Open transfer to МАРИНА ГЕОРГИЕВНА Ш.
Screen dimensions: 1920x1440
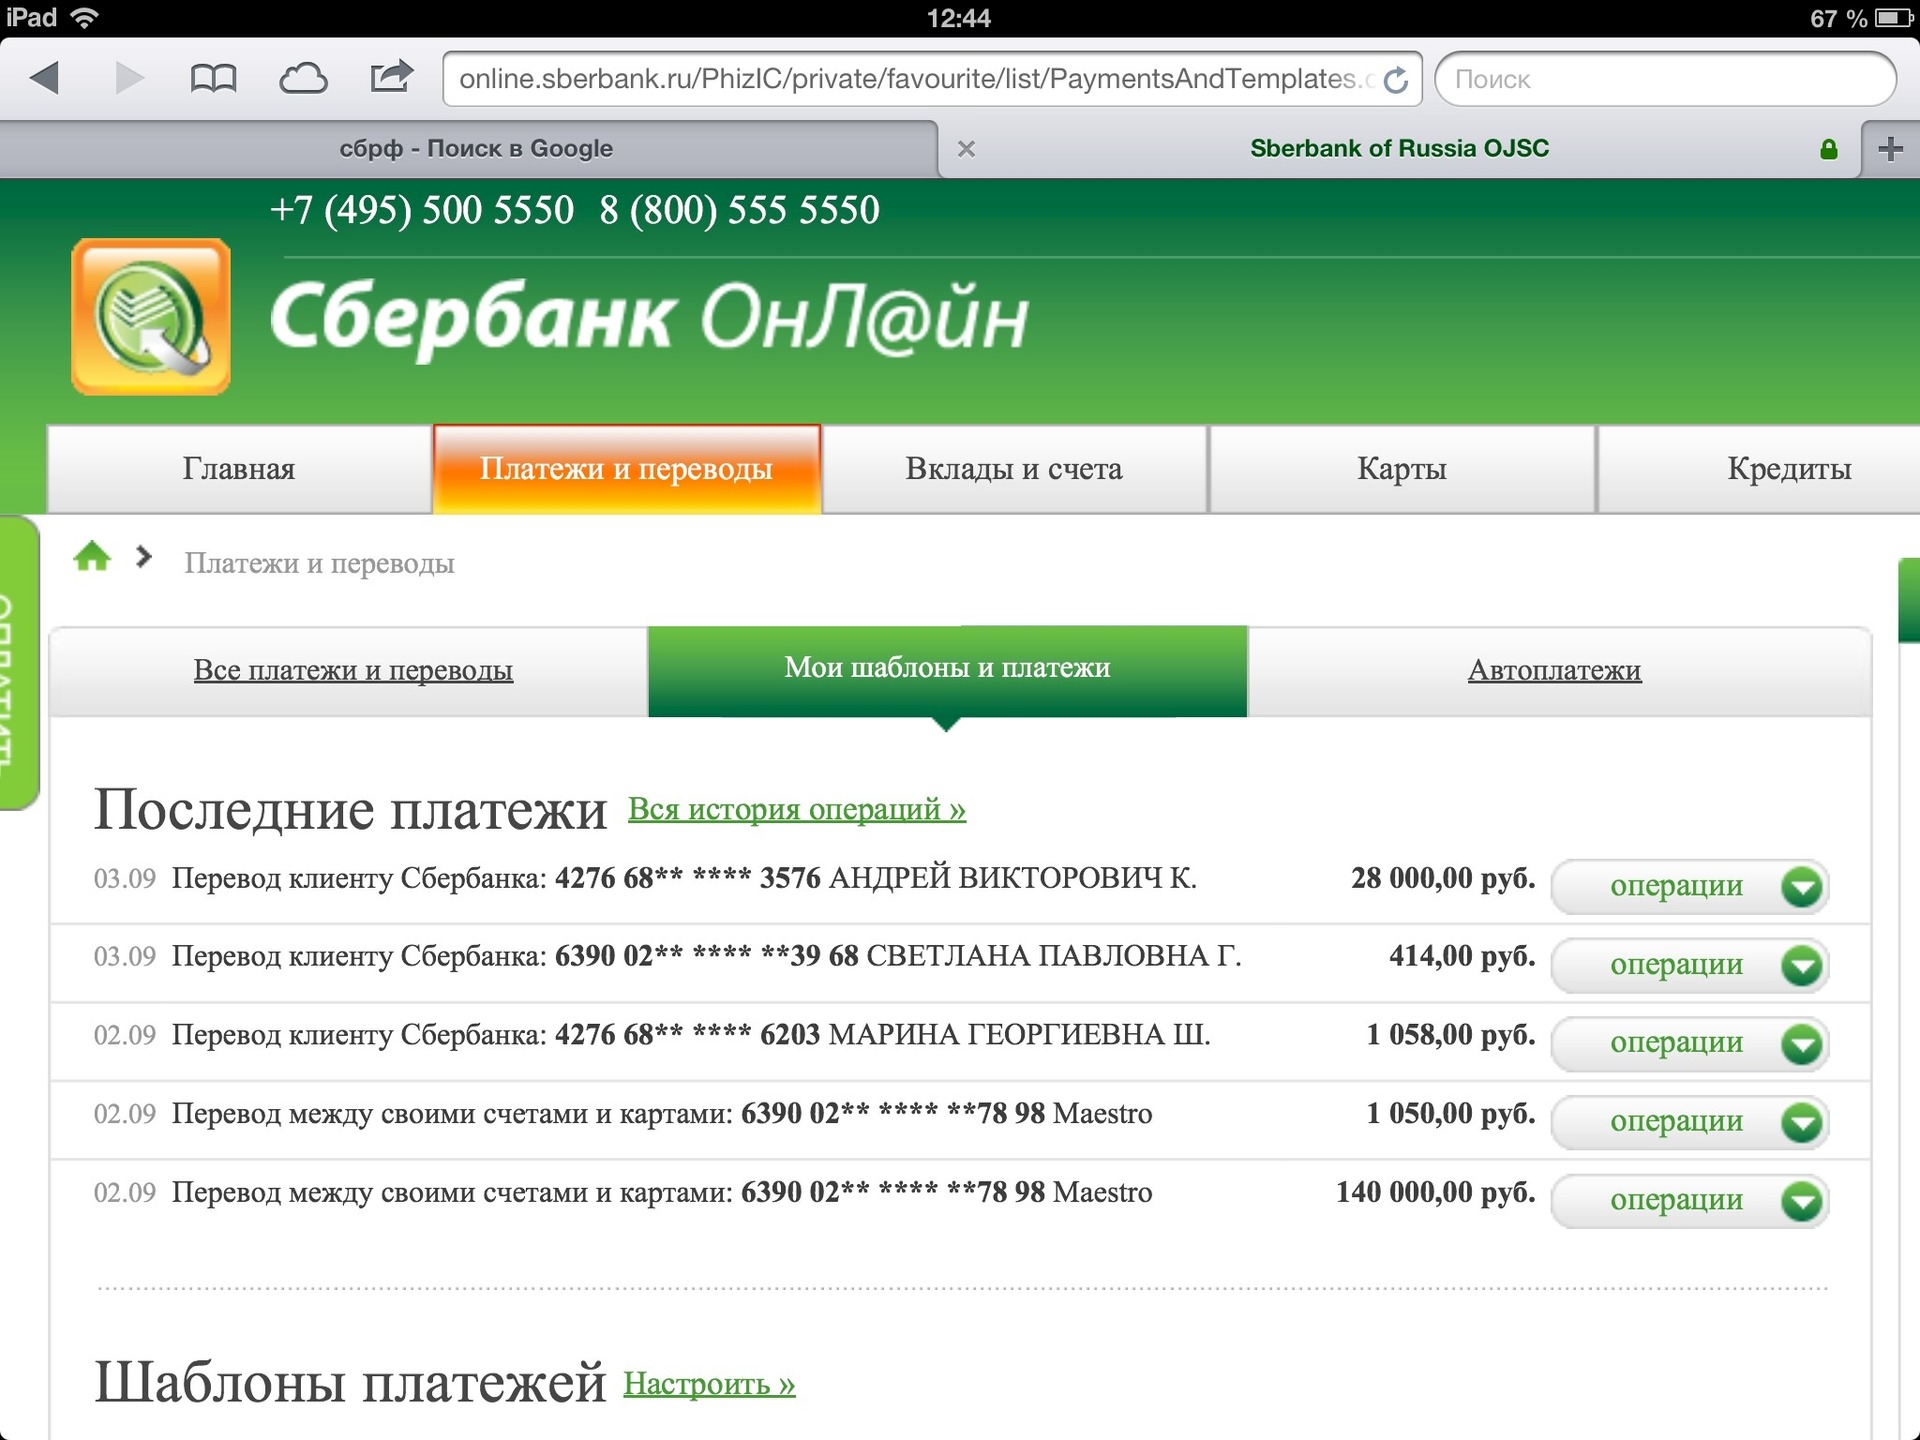pos(691,1035)
